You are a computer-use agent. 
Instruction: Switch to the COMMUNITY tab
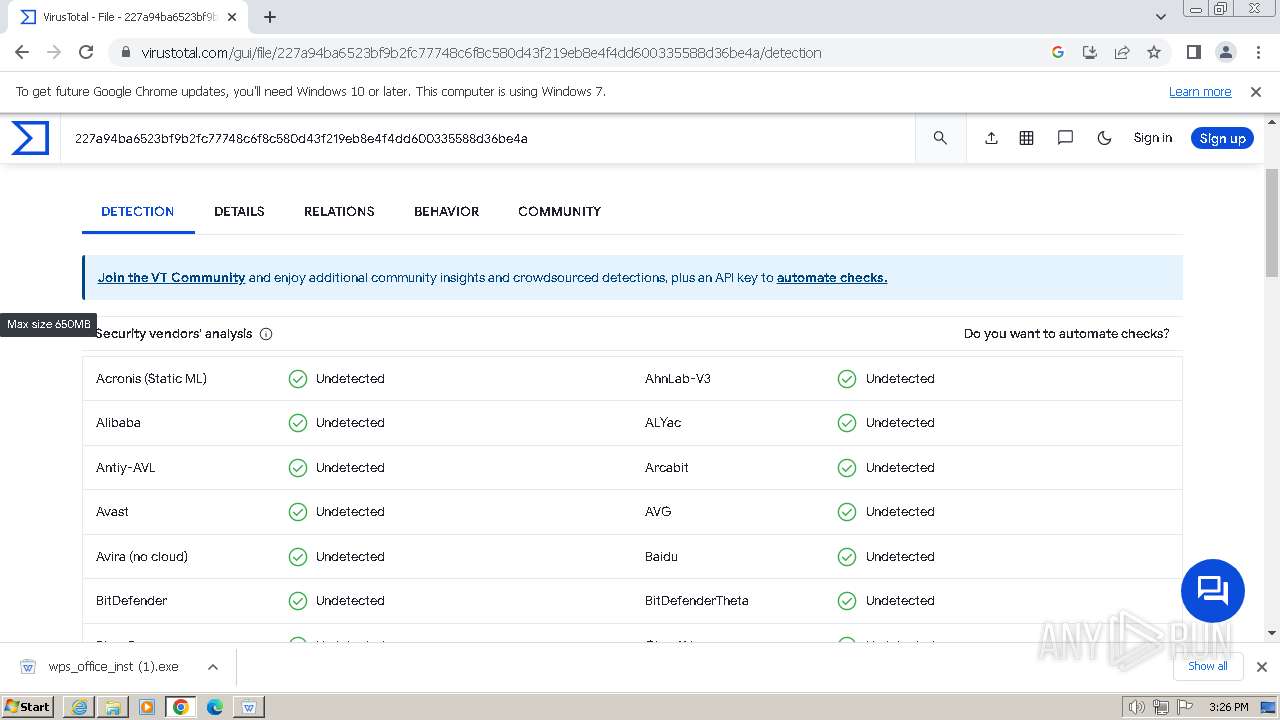pos(559,211)
